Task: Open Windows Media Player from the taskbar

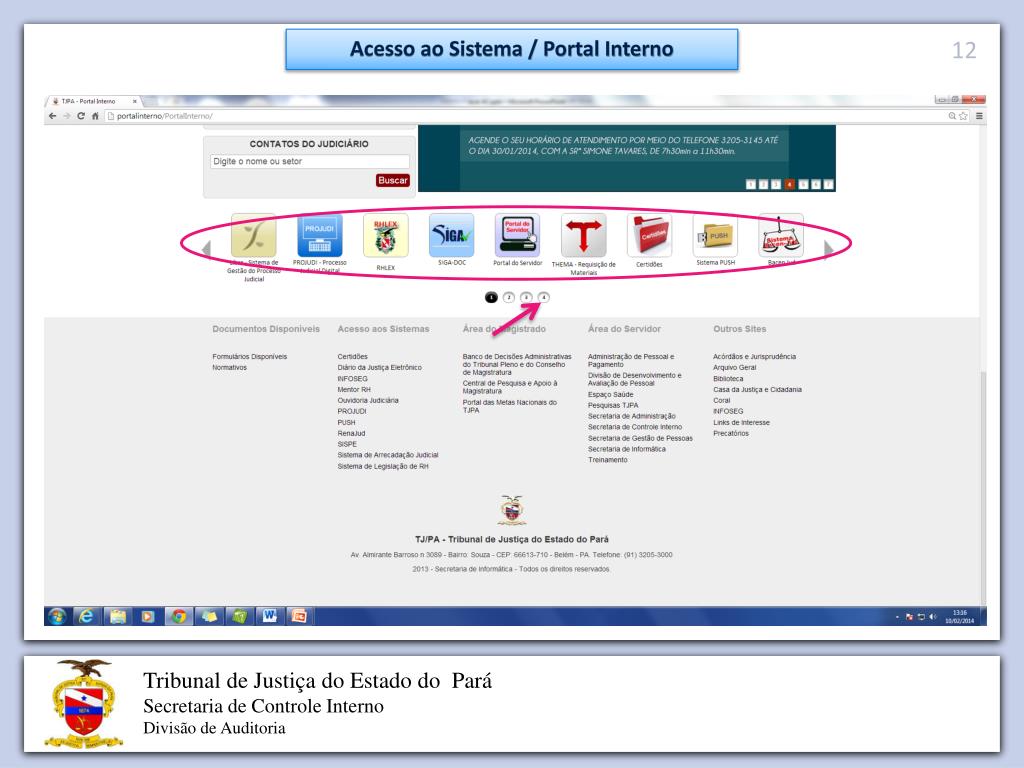Action: [148, 616]
